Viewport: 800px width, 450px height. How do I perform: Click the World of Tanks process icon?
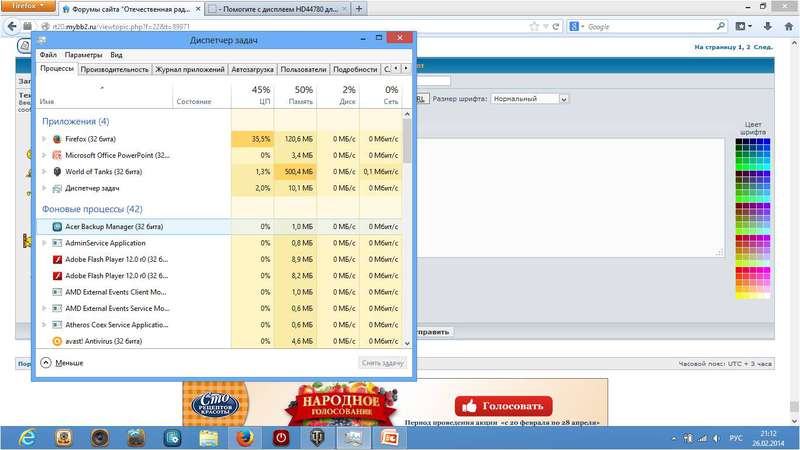coord(57,171)
